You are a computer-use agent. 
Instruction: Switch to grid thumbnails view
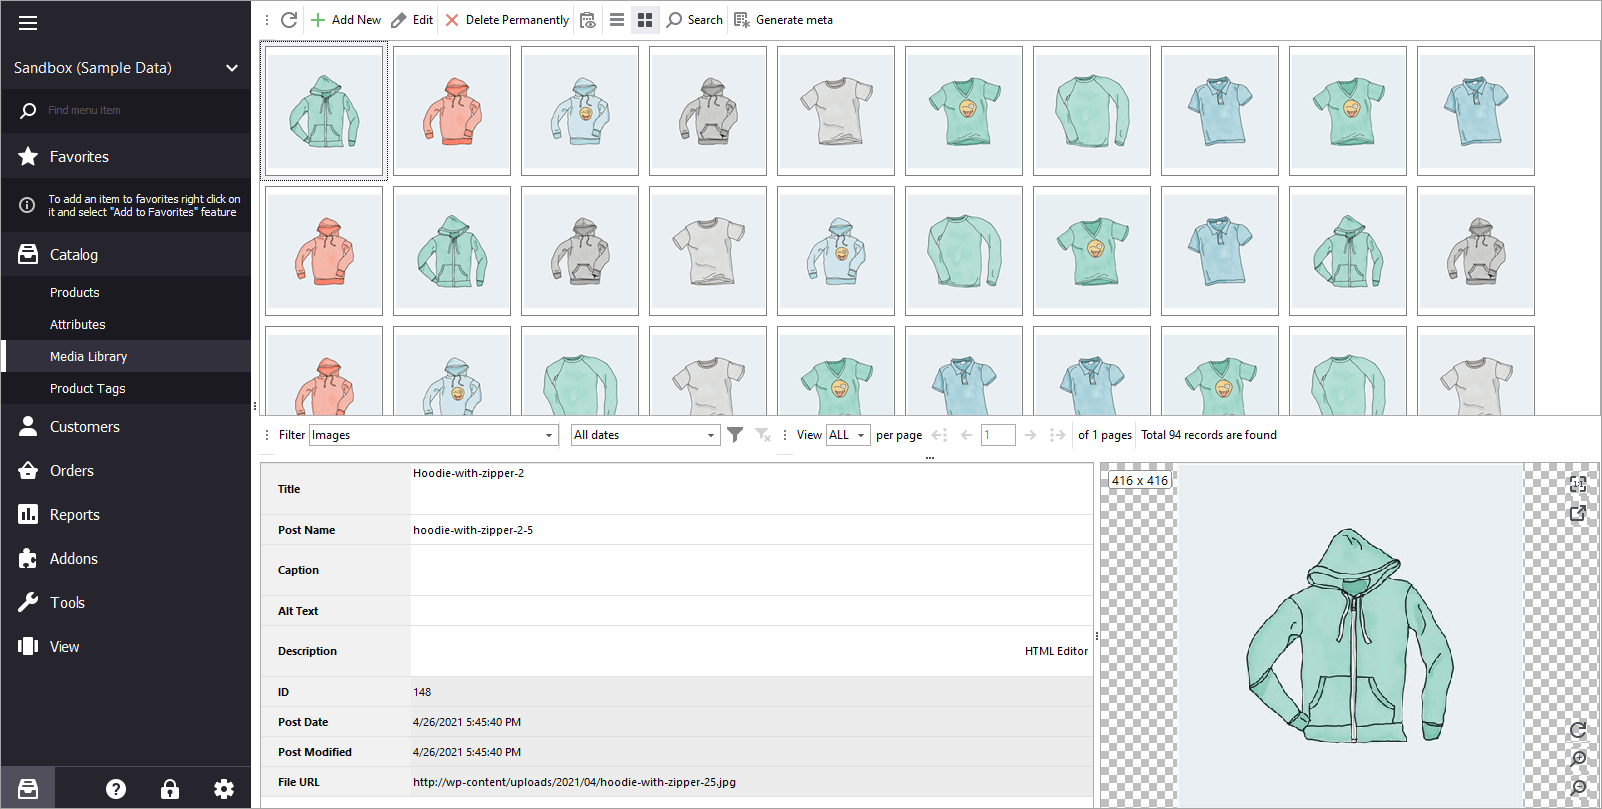point(645,20)
